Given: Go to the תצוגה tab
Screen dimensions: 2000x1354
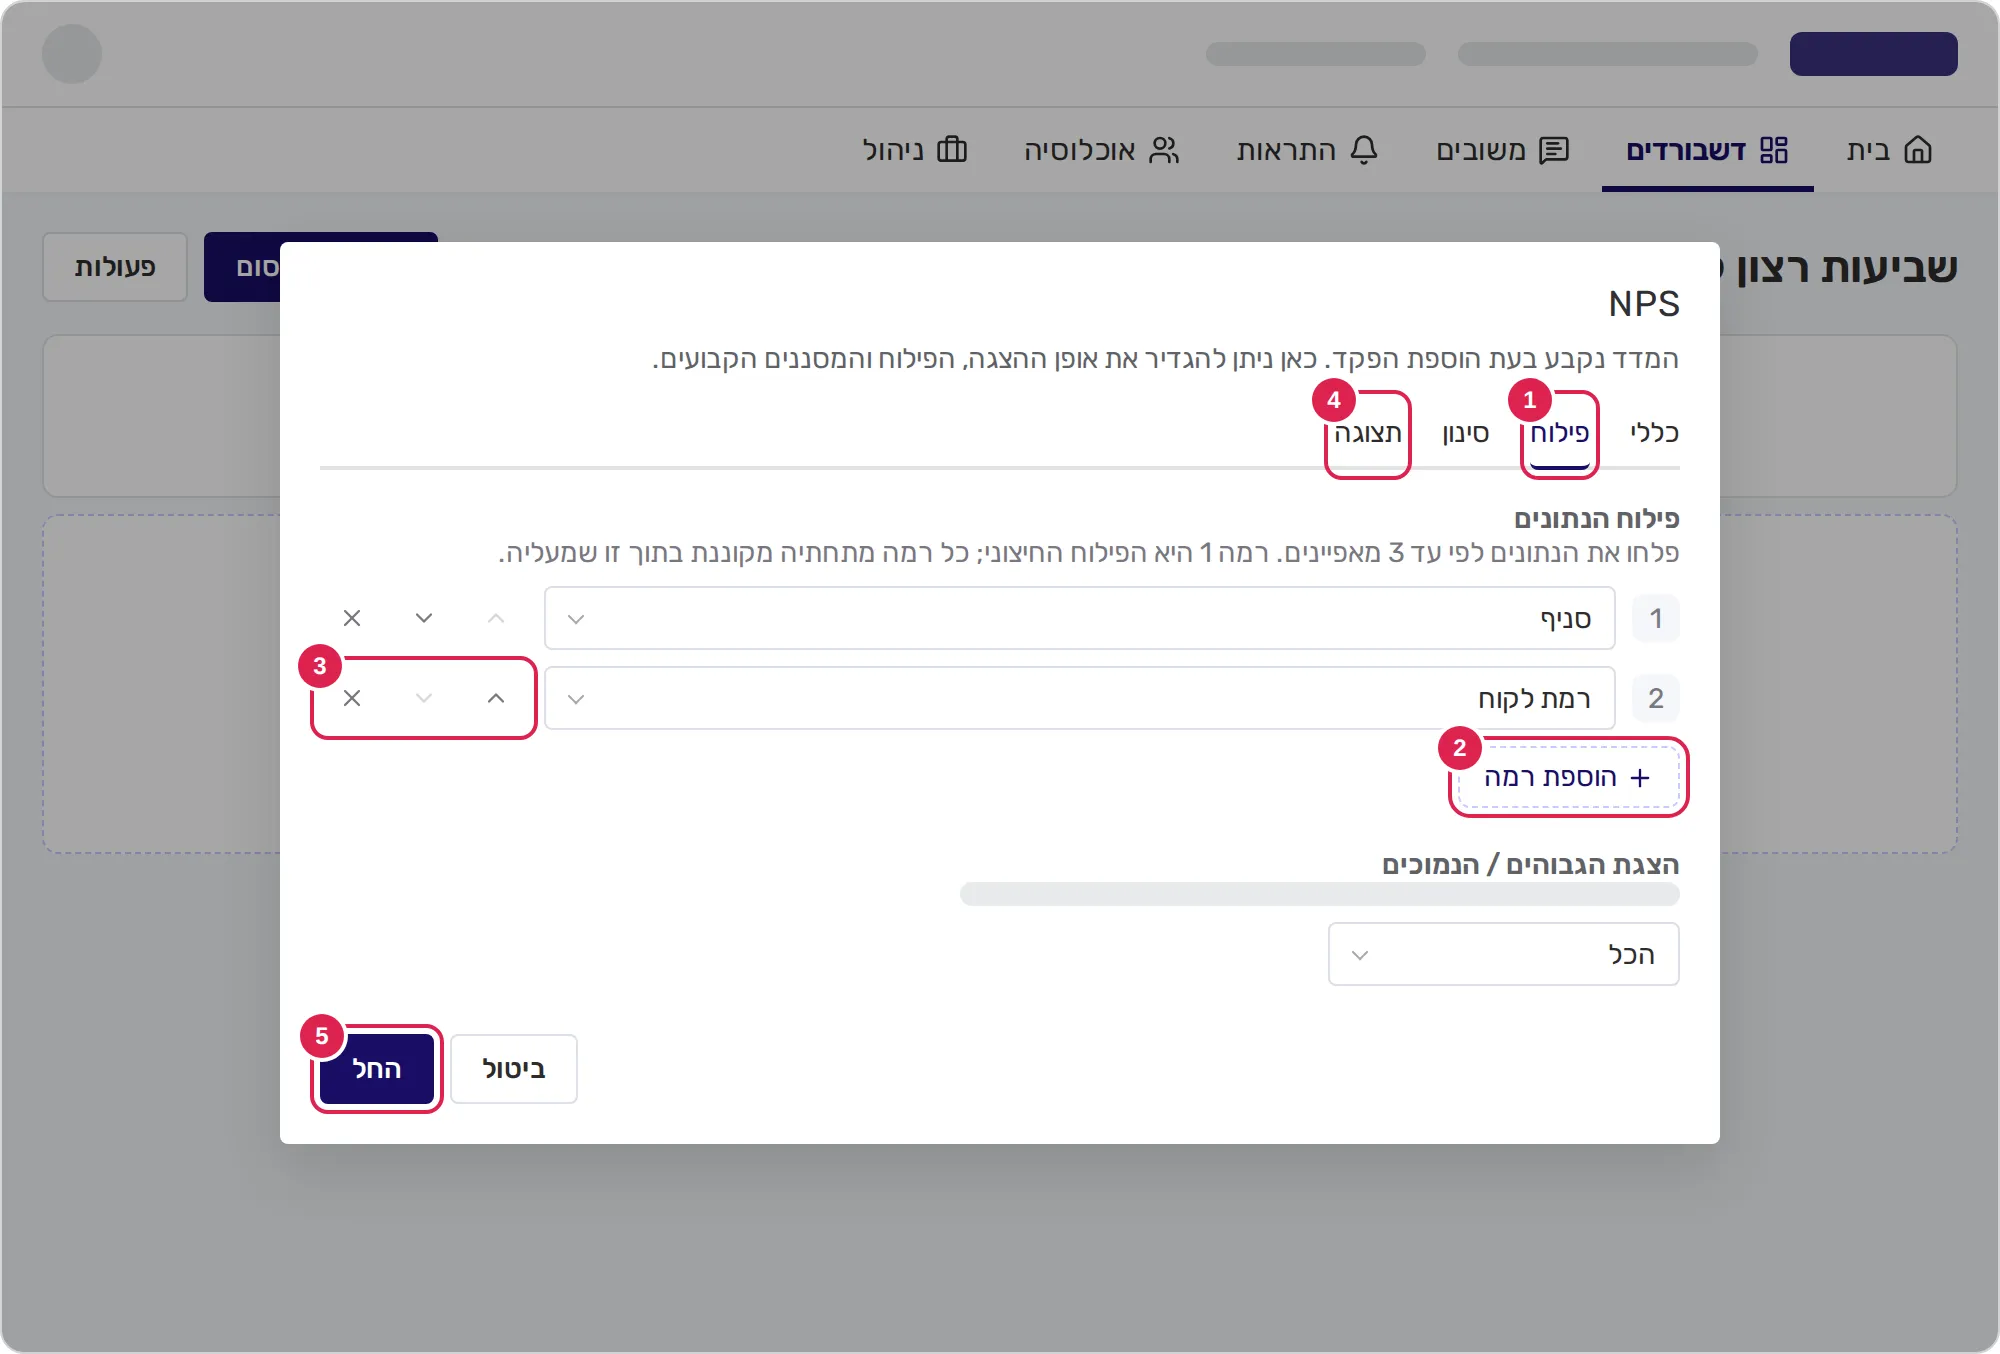Looking at the screenshot, I should tap(1368, 433).
